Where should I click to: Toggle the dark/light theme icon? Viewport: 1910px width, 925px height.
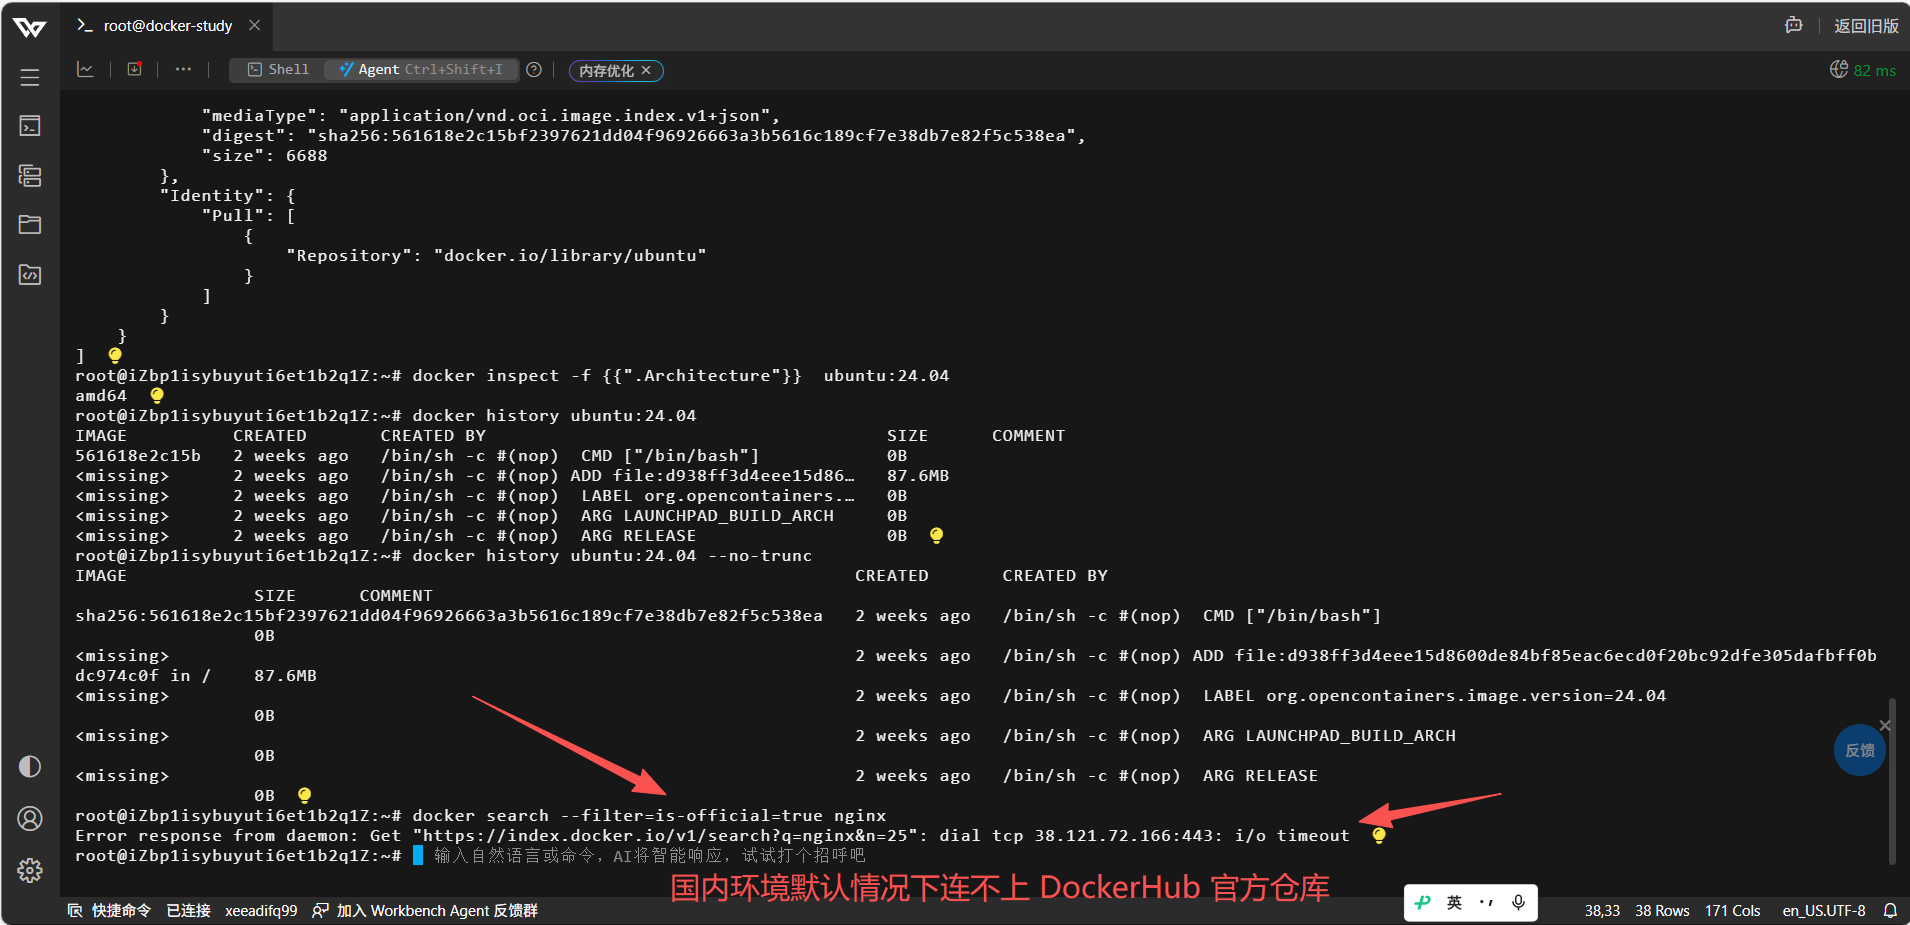click(x=30, y=767)
